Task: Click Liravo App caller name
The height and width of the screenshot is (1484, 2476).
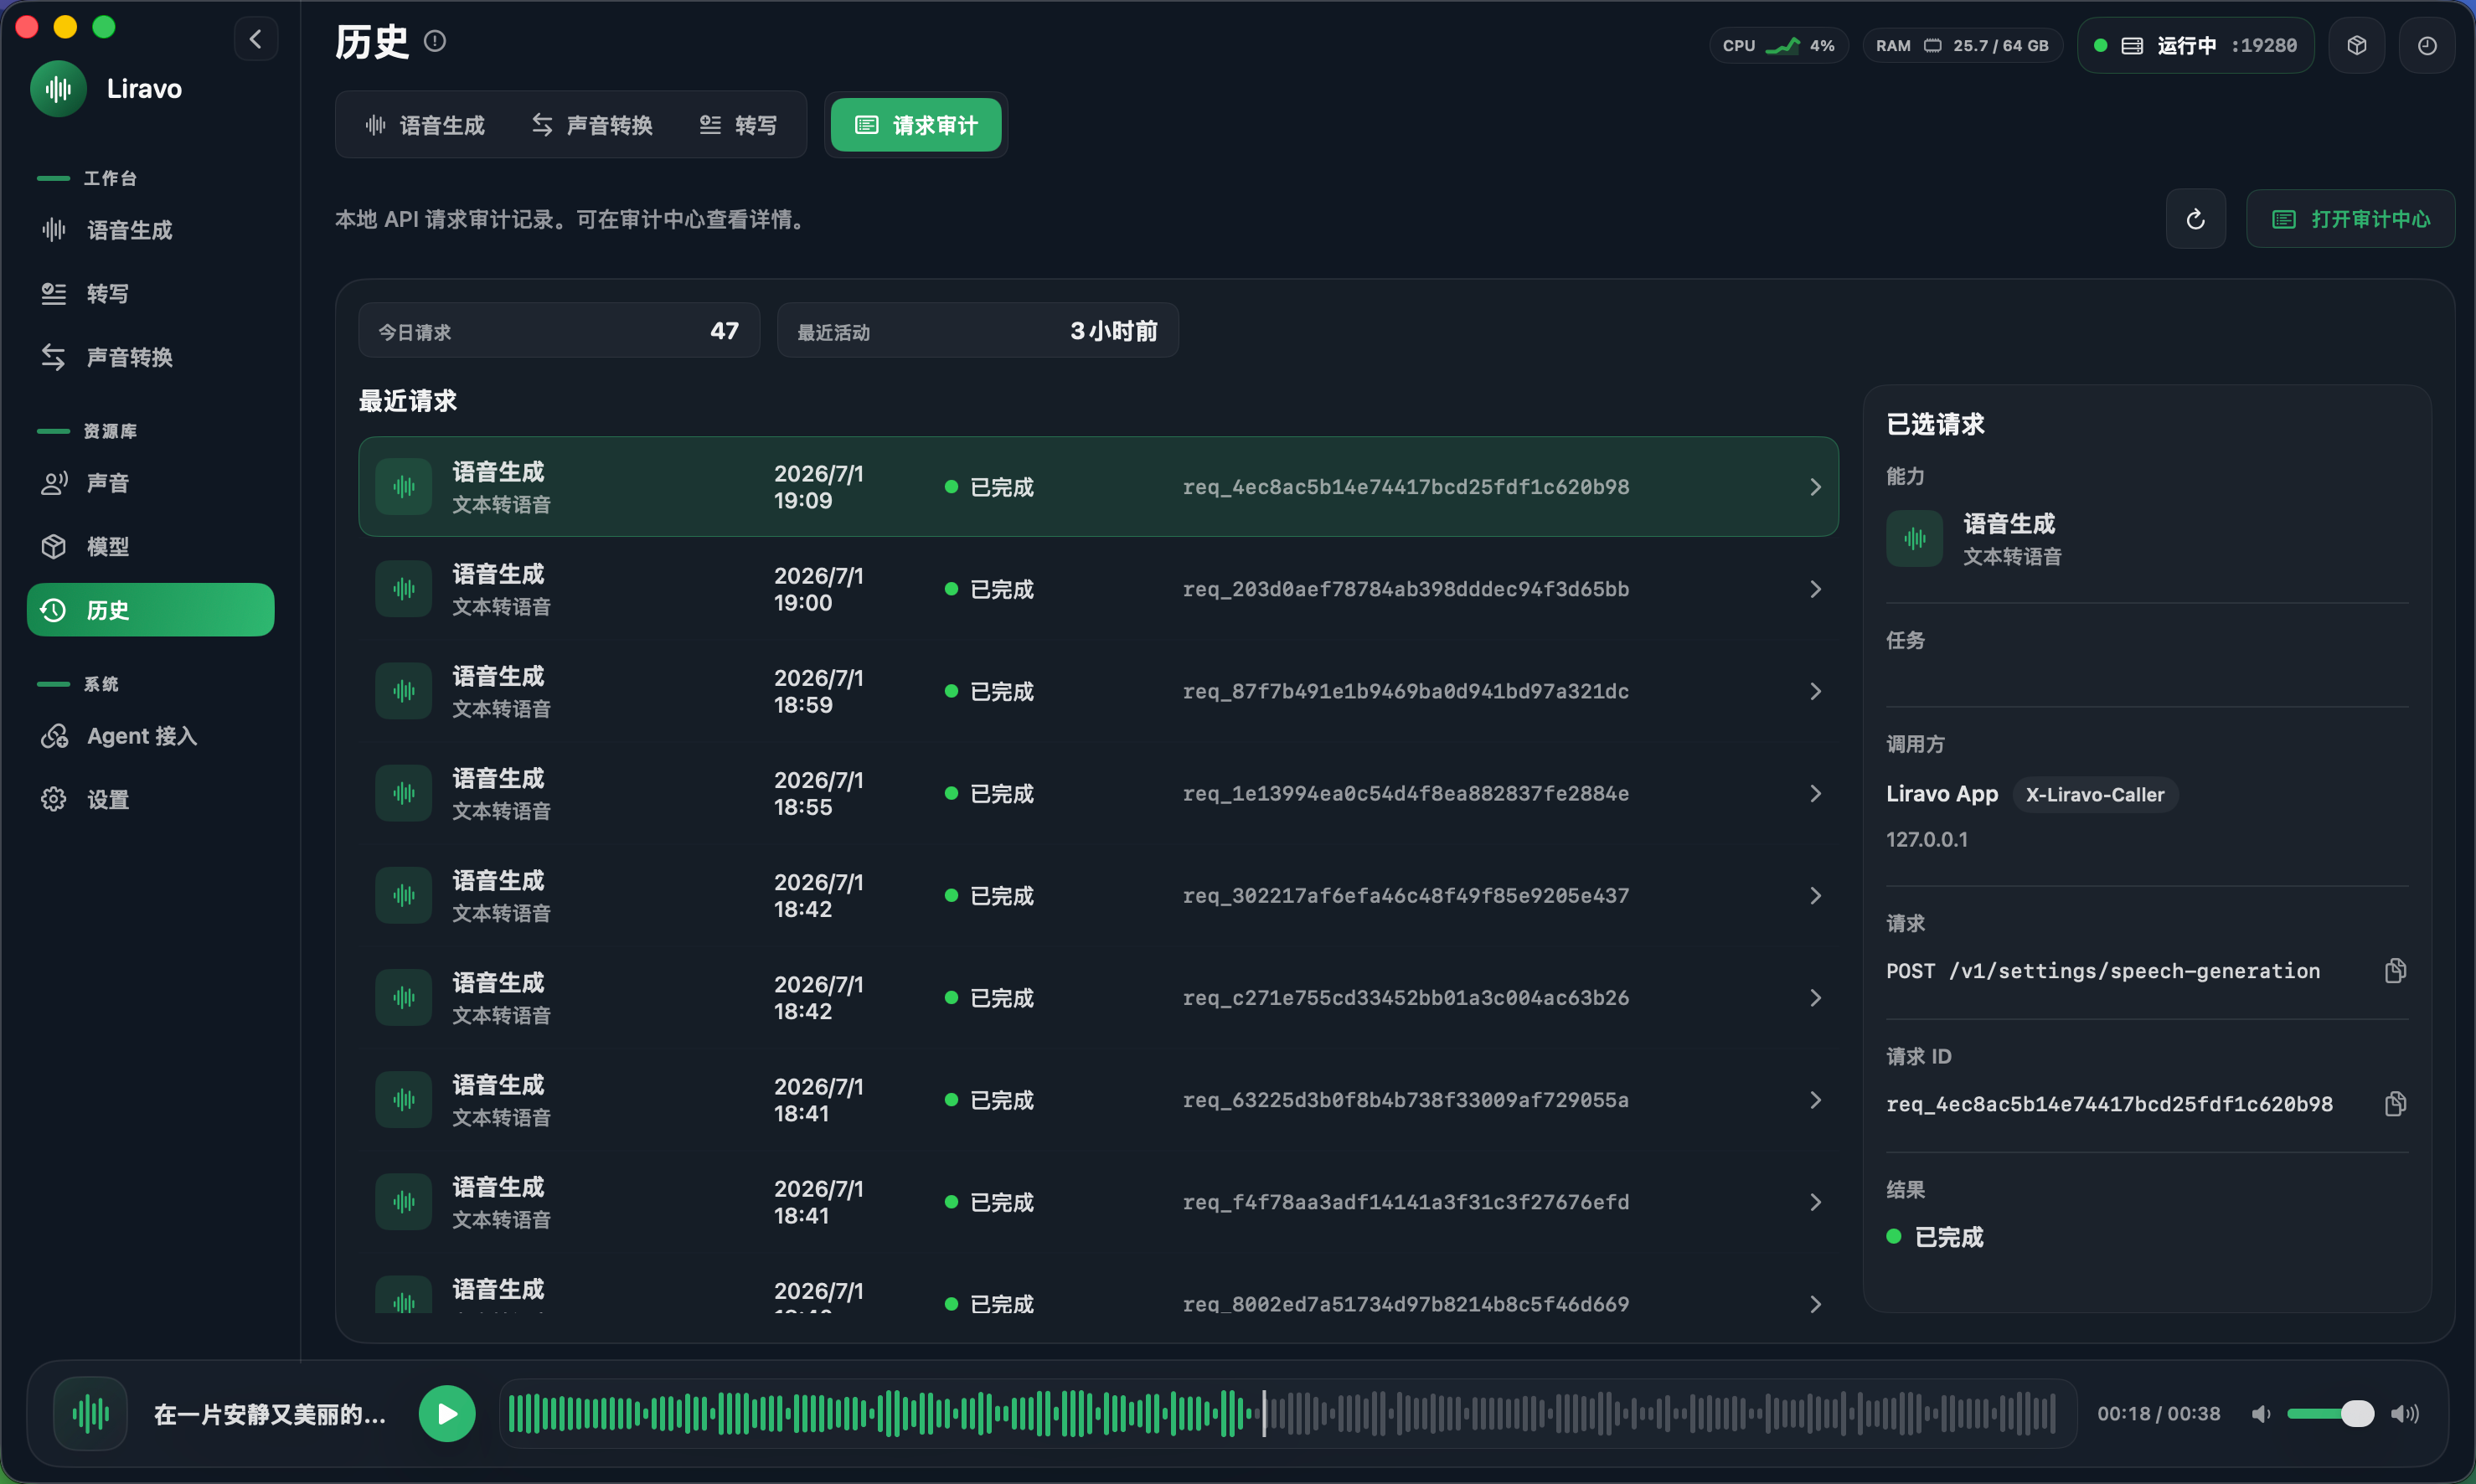Action: point(1941,795)
